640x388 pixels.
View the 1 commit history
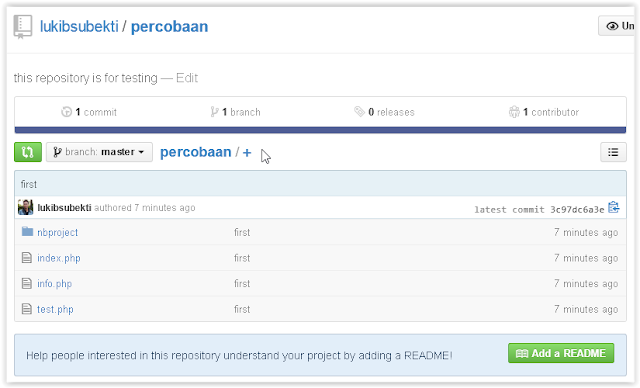click(x=89, y=112)
